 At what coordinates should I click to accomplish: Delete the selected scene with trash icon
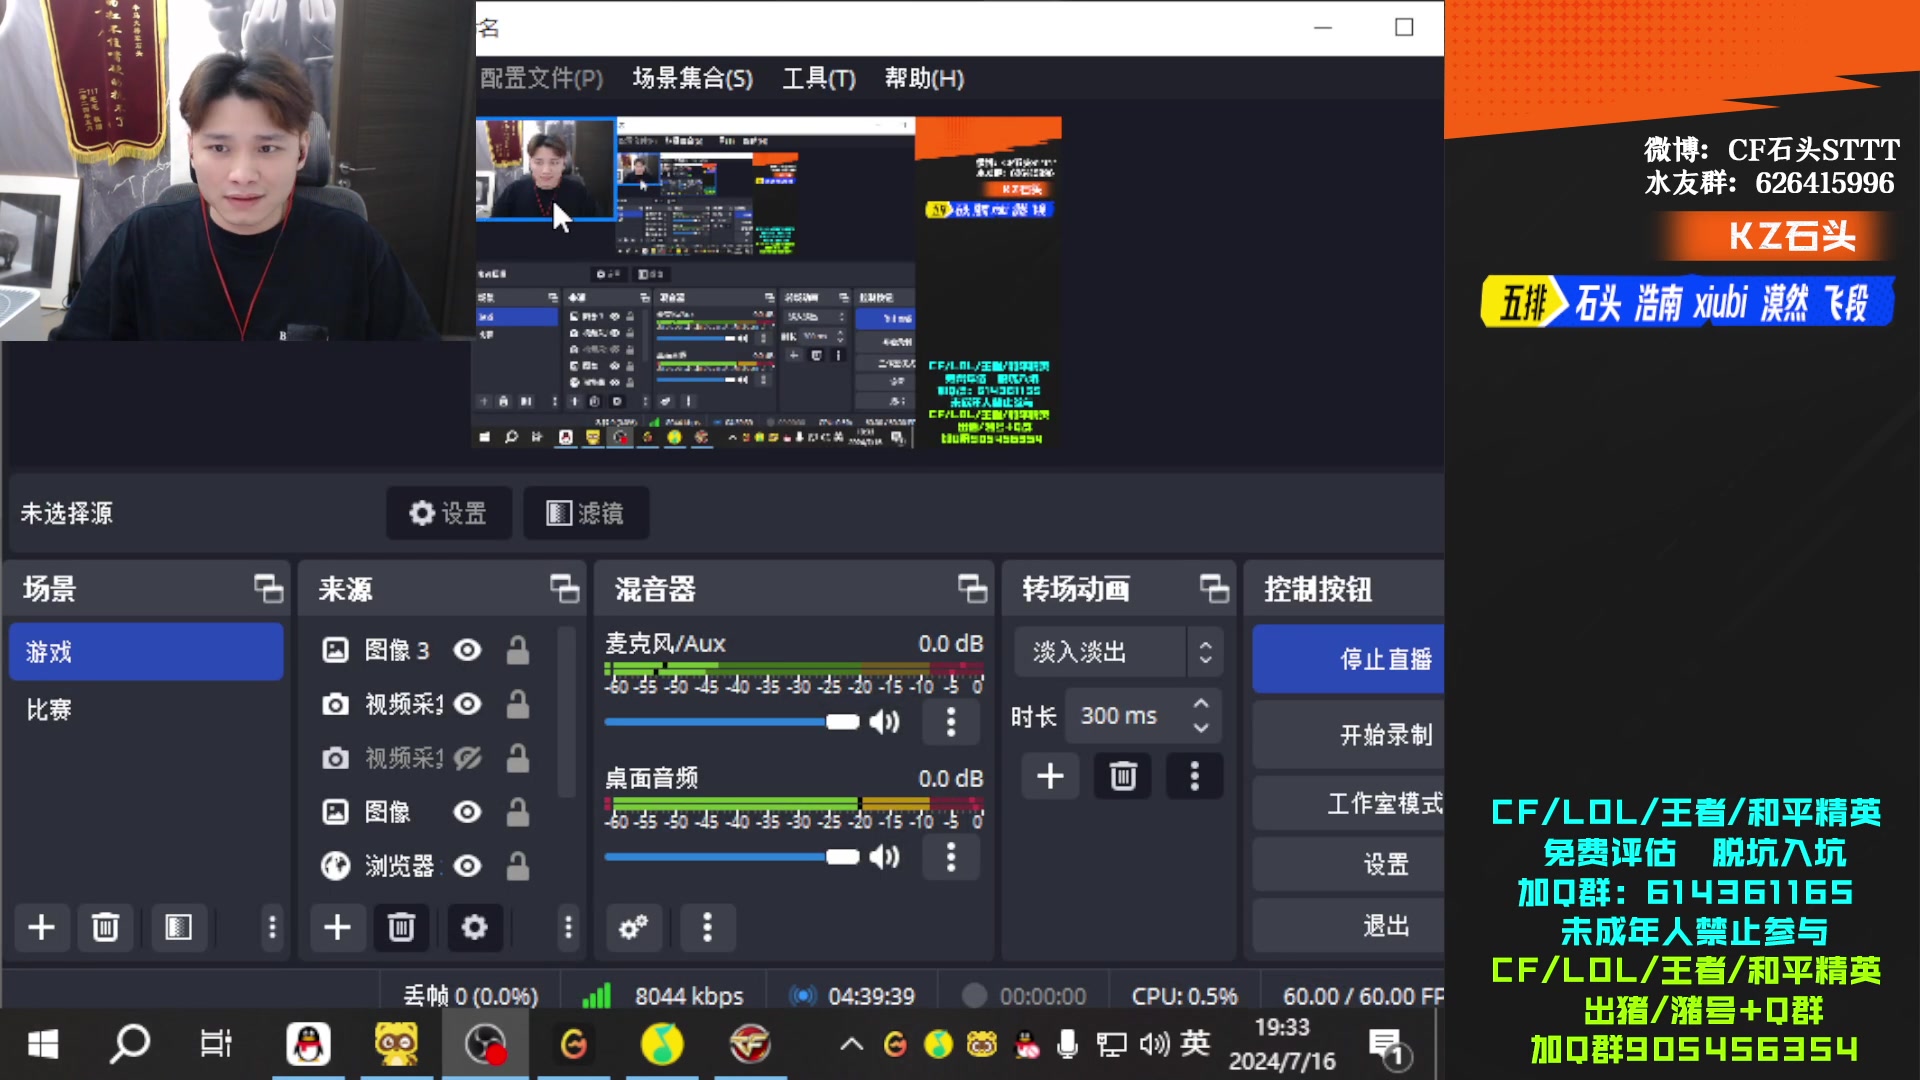(105, 927)
